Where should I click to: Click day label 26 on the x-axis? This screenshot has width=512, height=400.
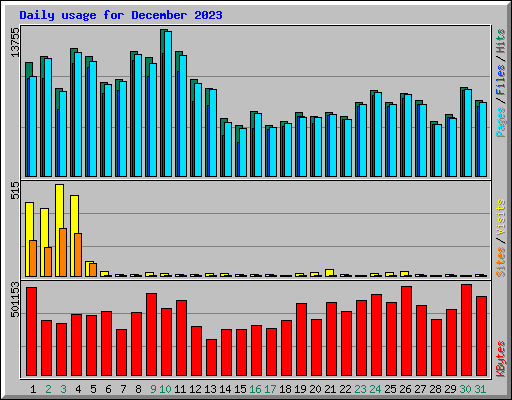[x=405, y=389]
